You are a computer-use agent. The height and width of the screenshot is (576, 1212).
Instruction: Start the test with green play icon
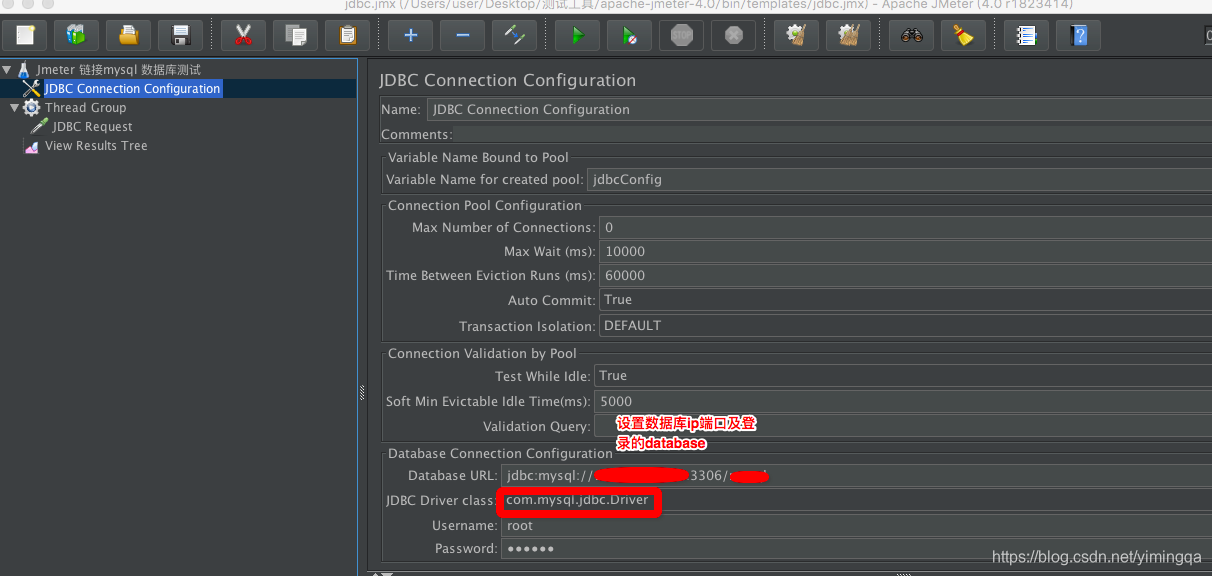tap(577, 35)
